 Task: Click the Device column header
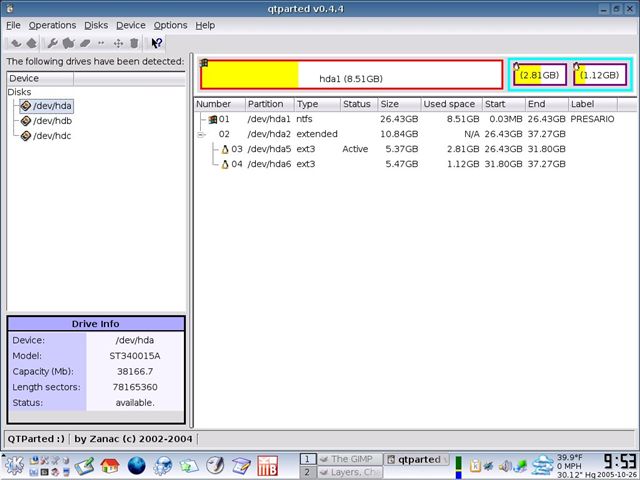pos(40,78)
